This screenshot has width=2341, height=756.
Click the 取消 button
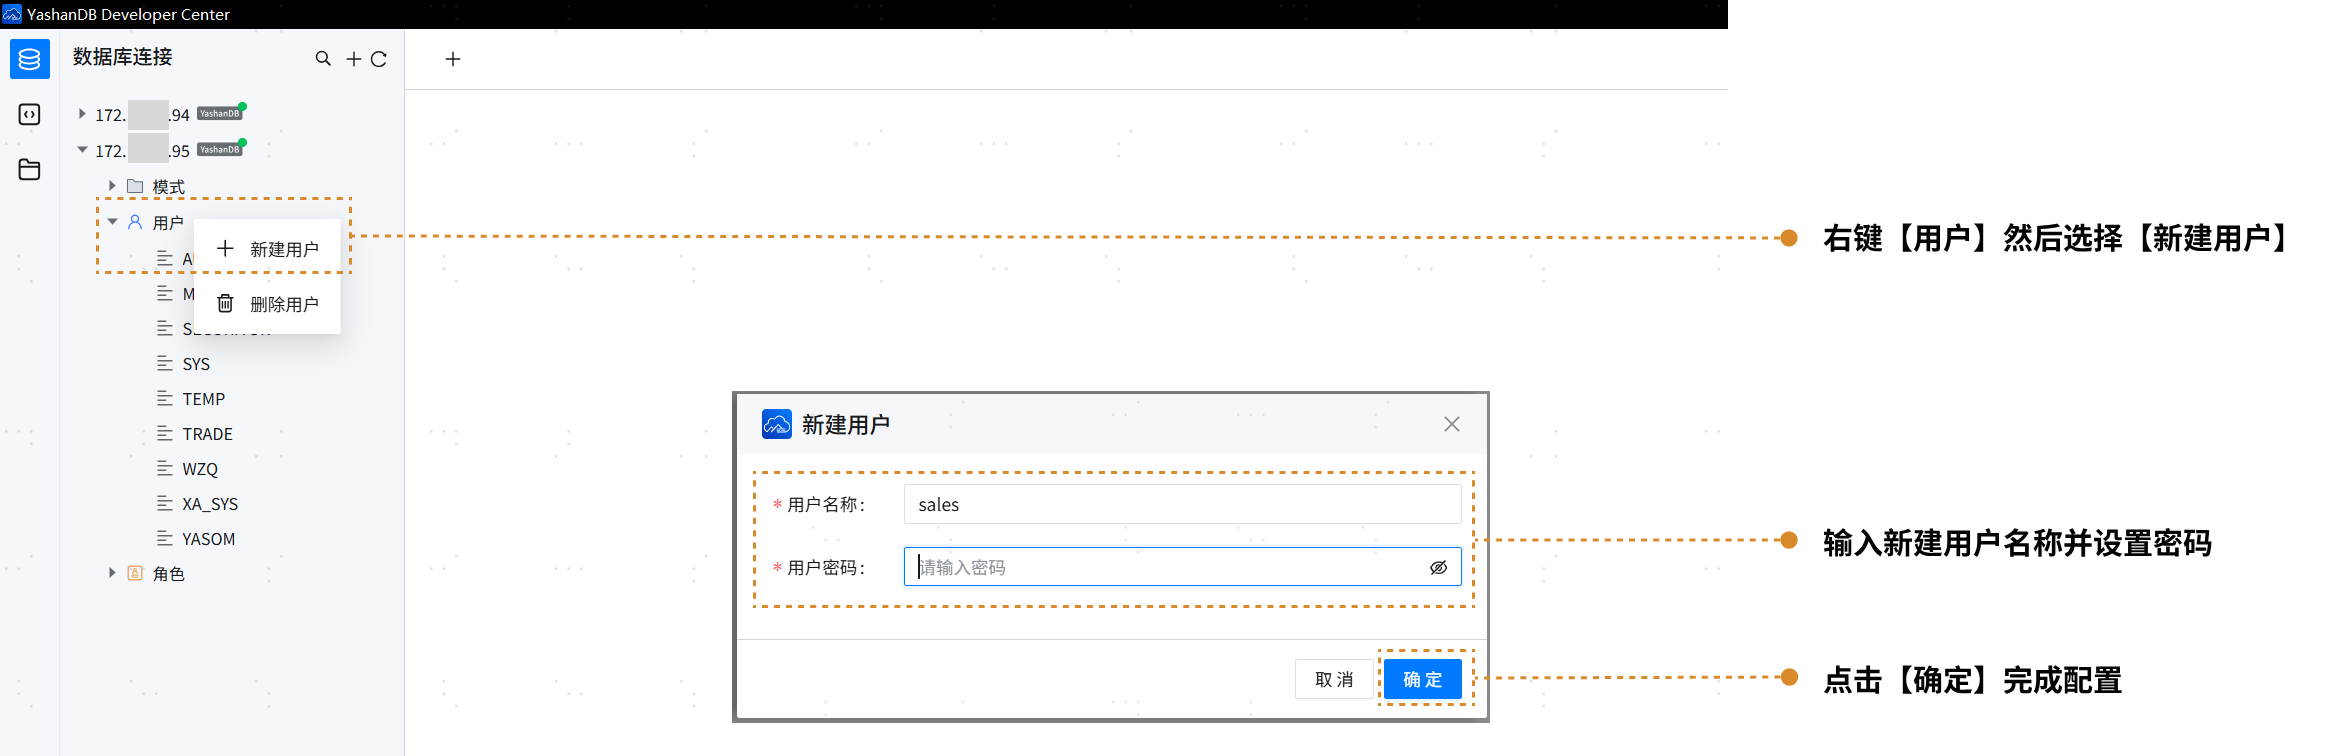point(1334,679)
